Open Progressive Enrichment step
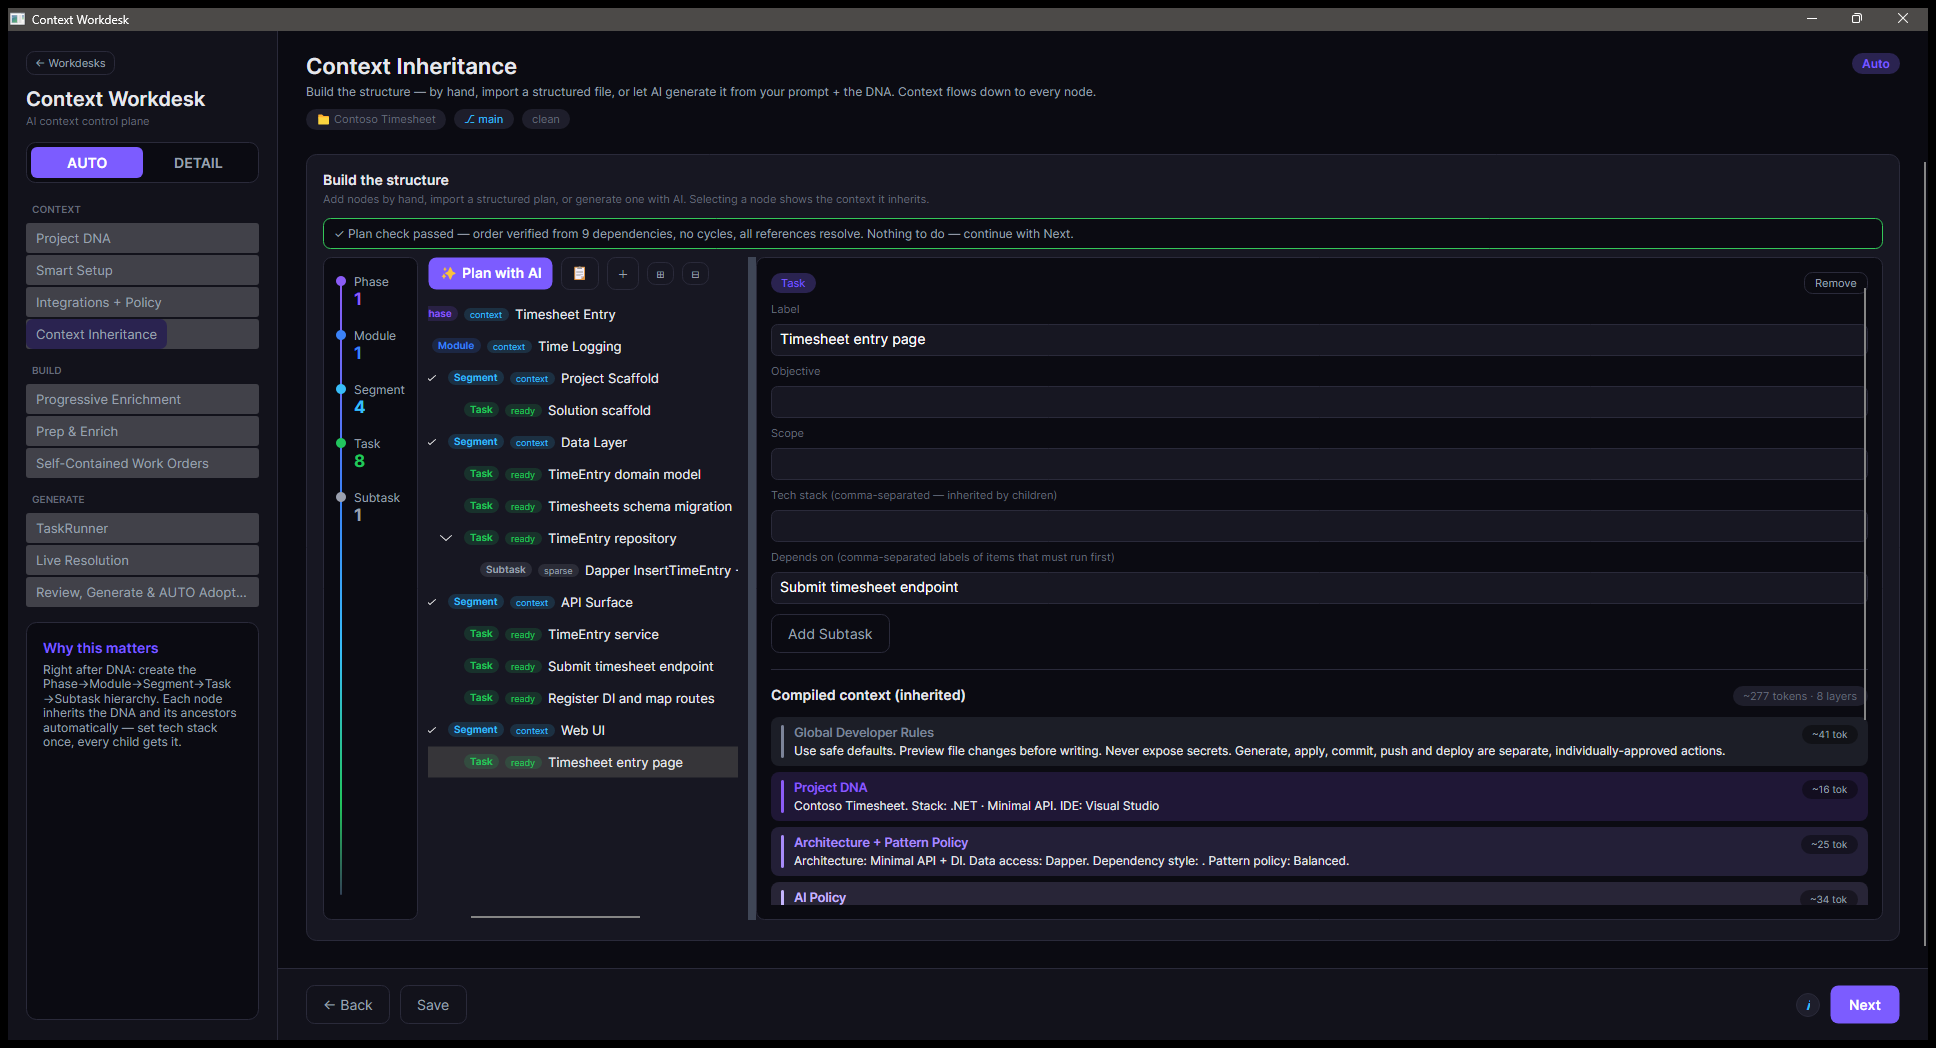This screenshot has height=1048, width=1936. tap(142, 399)
